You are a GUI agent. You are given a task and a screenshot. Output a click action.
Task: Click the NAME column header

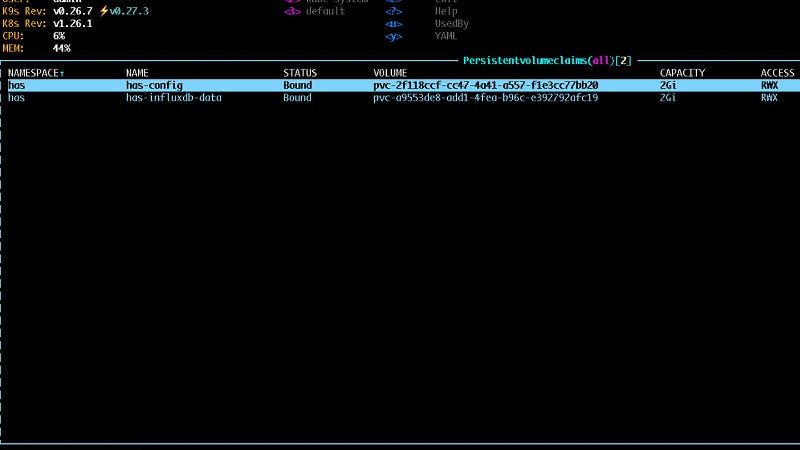coord(137,73)
